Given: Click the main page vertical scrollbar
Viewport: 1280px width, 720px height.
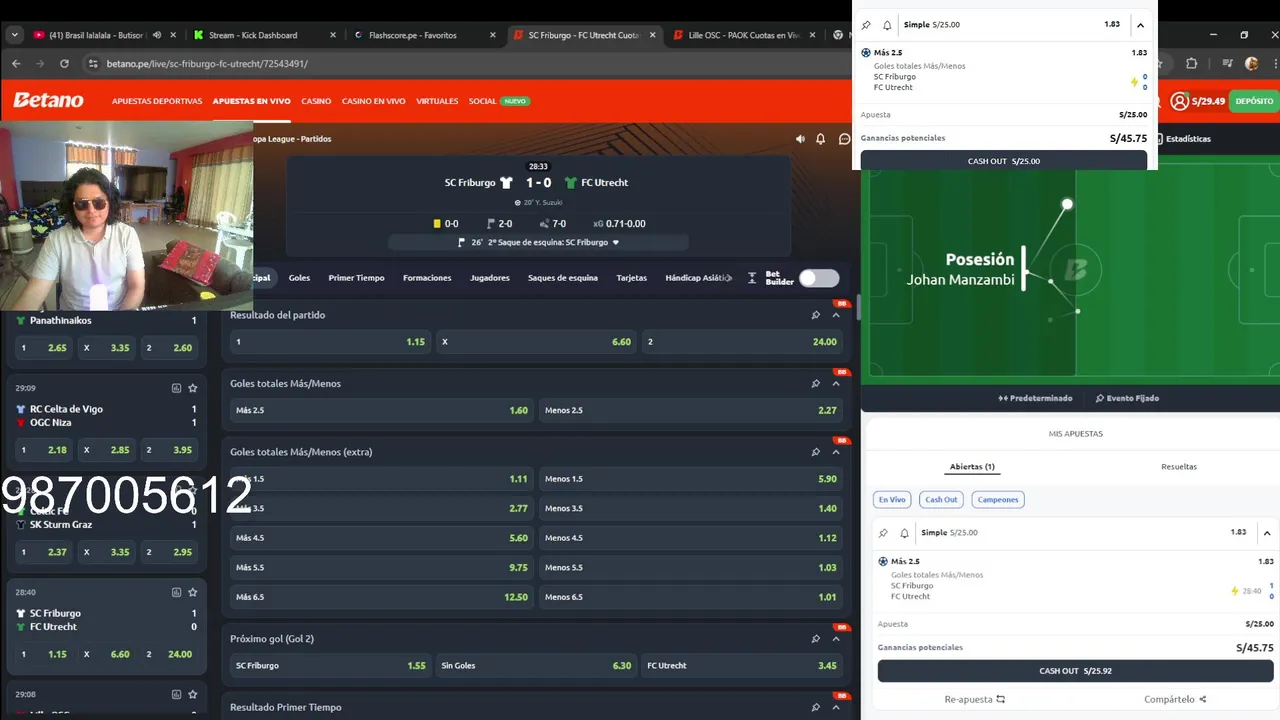Looking at the screenshot, I should [857, 307].
